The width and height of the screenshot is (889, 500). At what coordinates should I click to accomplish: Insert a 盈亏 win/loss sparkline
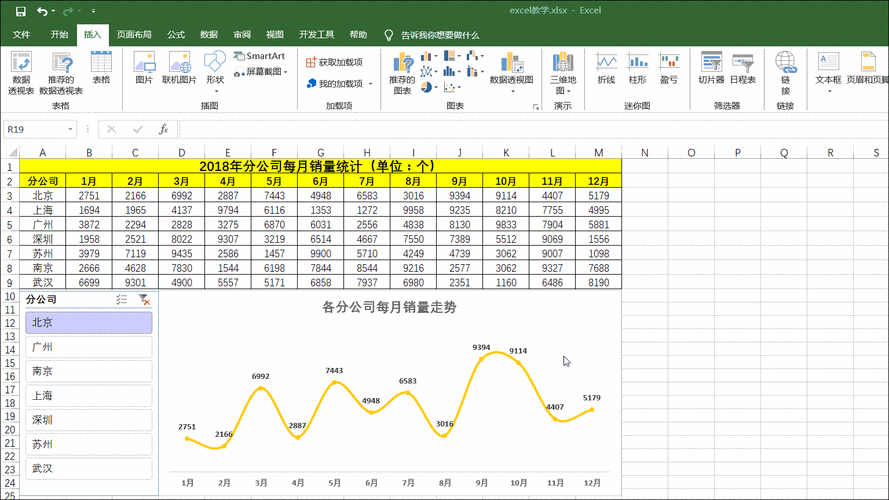[x=669, y=68]
